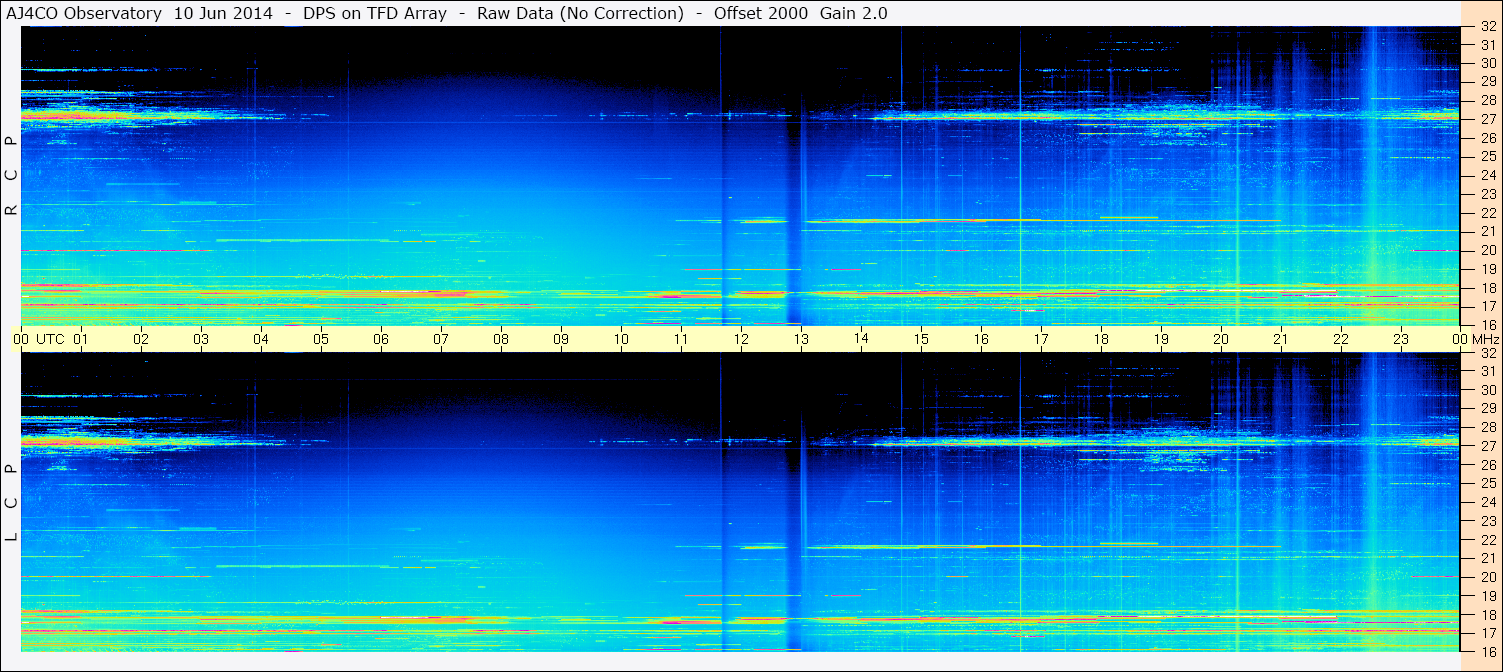Select the 21 hour tick label
Viewport: 1503px width, 672px height.
click(1281, 339)
